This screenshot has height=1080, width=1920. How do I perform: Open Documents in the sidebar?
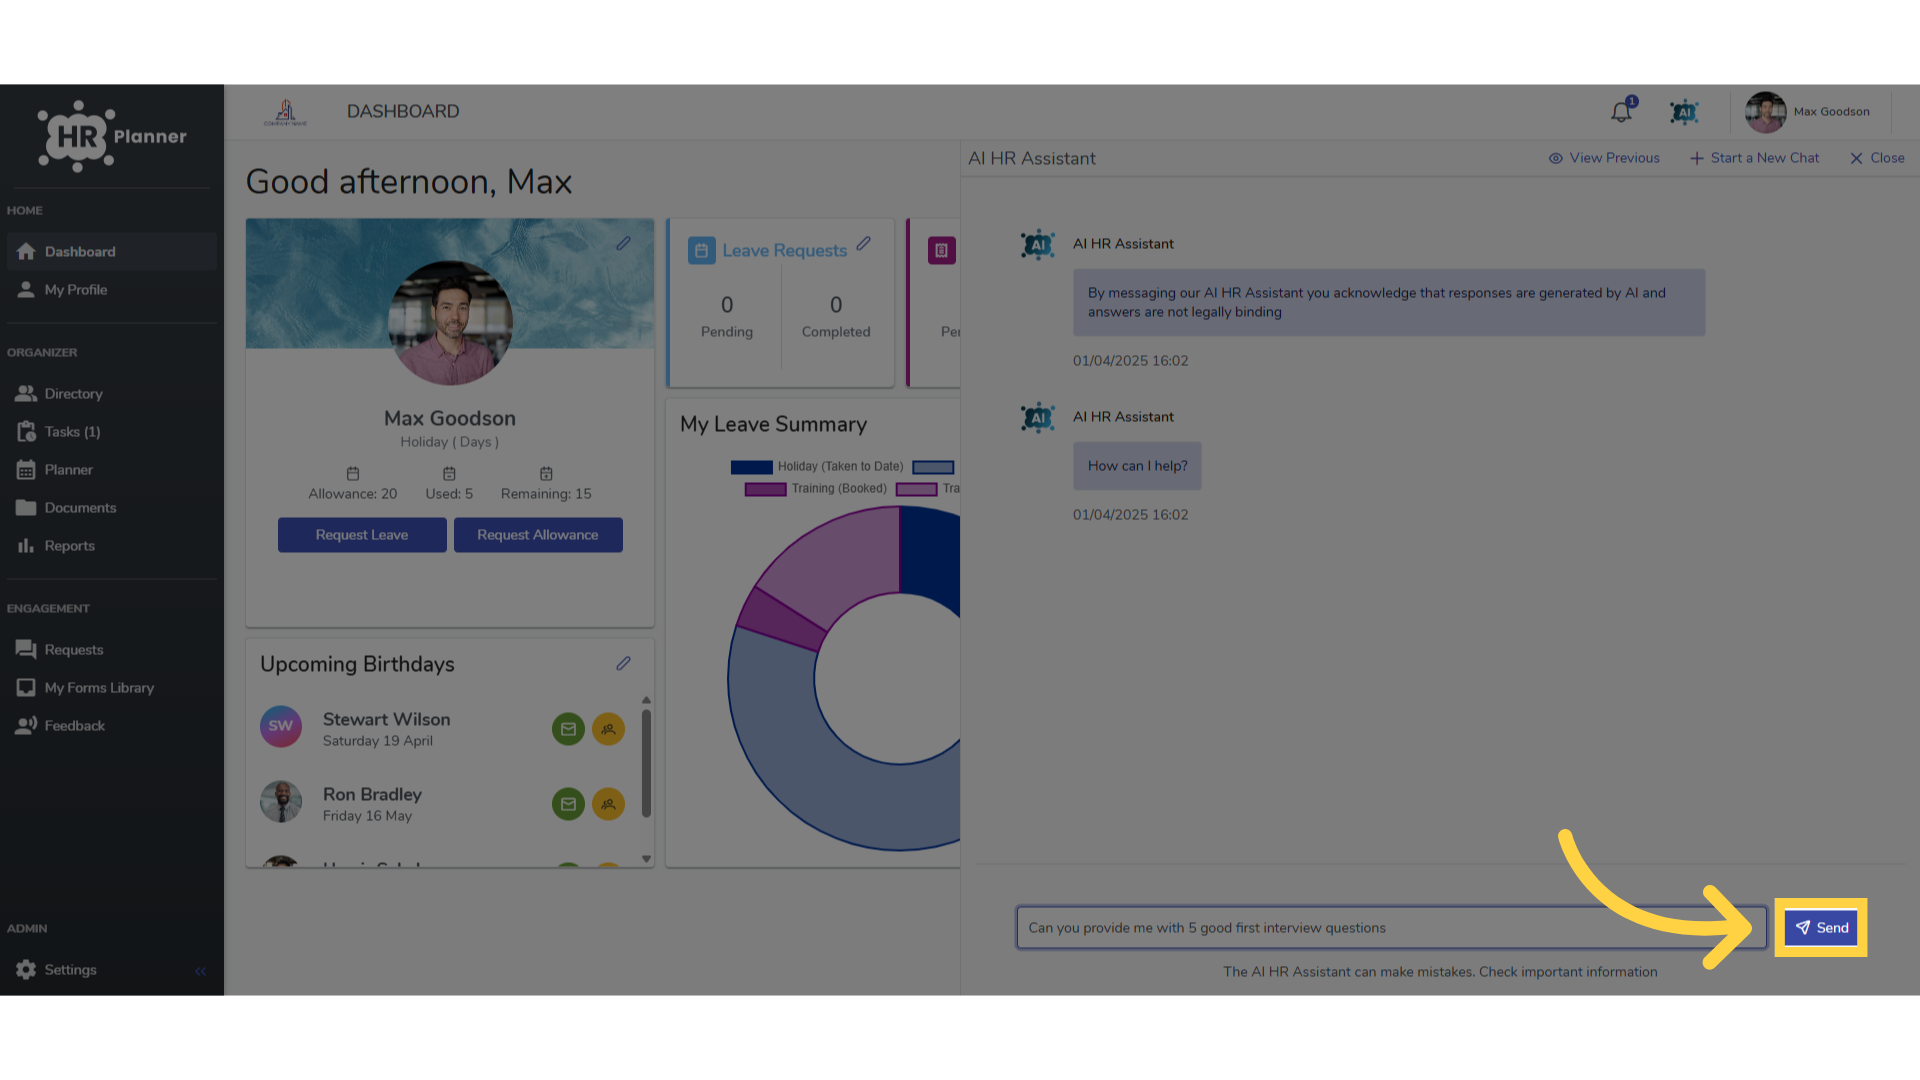[x=112, y=508]
